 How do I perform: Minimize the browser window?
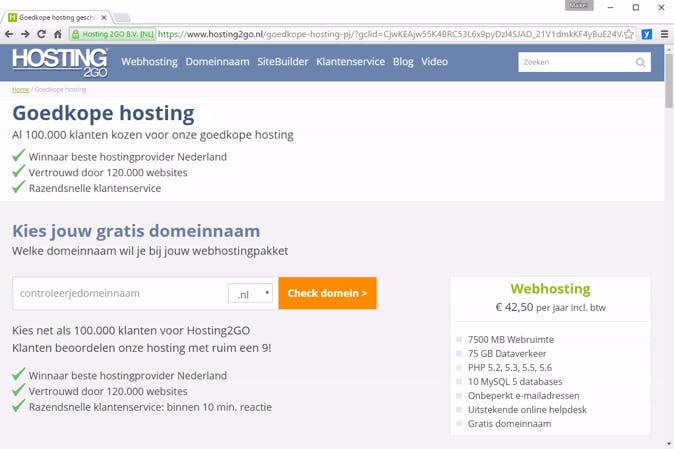click(x=610, y=7)
